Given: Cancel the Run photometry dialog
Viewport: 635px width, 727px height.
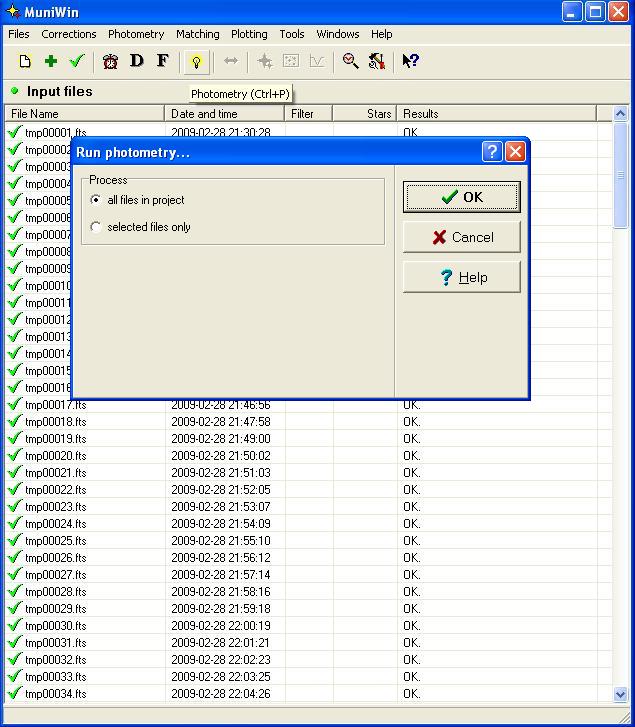Looking at the screenshot, I should tap(462, 237).
